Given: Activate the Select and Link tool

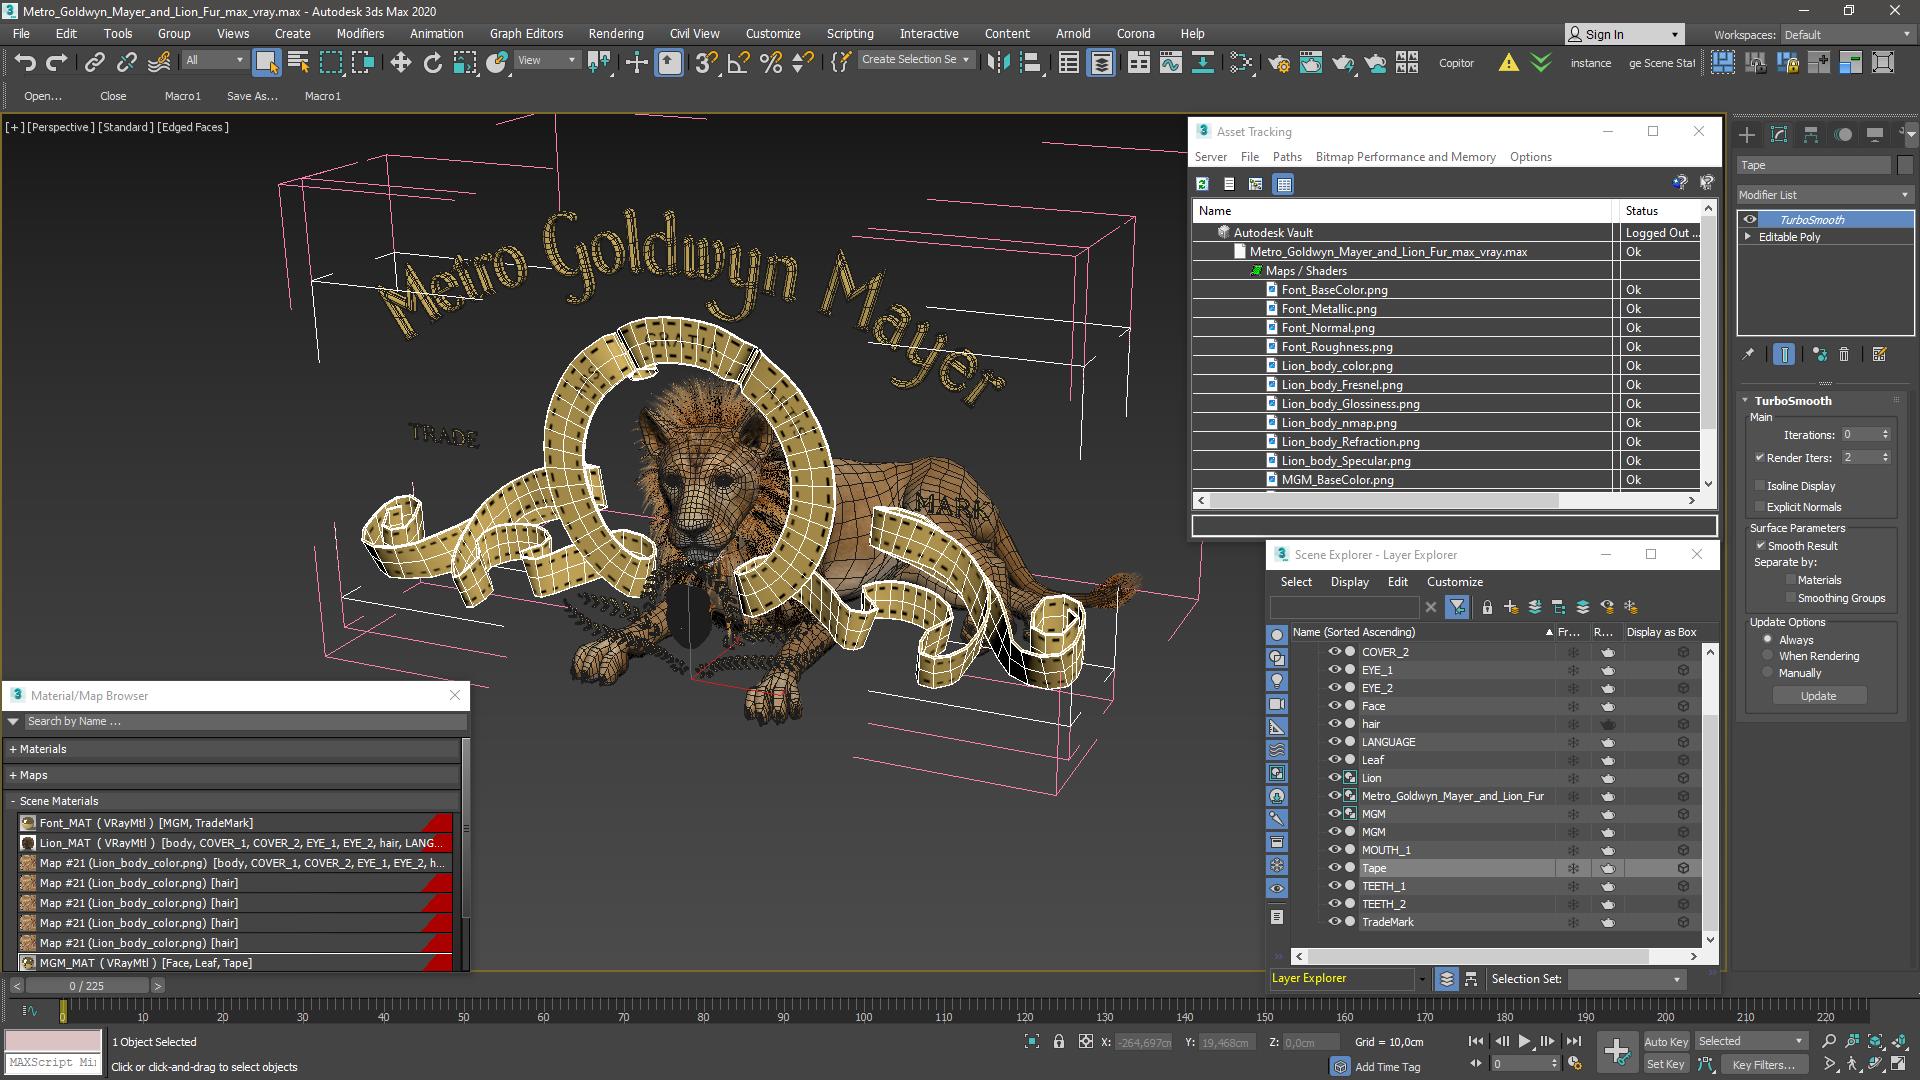Looking at the screenshot, I should pyautogui.click(x=94, y=63).
